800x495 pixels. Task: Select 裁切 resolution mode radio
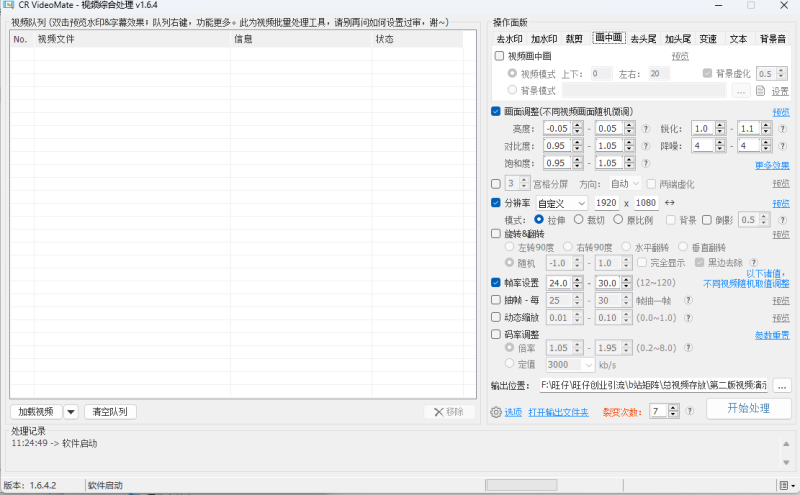click(578, 219)
